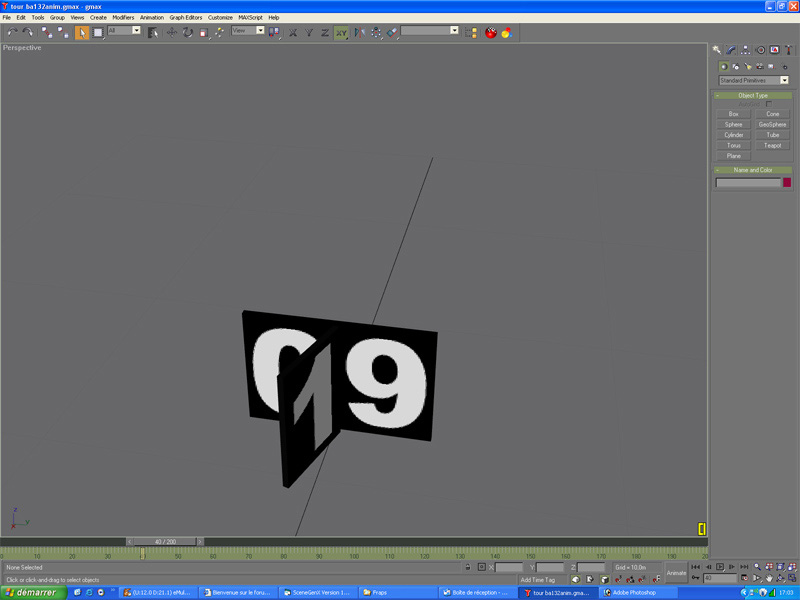Click the GeoSphere button
Image resolution: width=800 pixels, height=600 pixels.
point(772,124)
